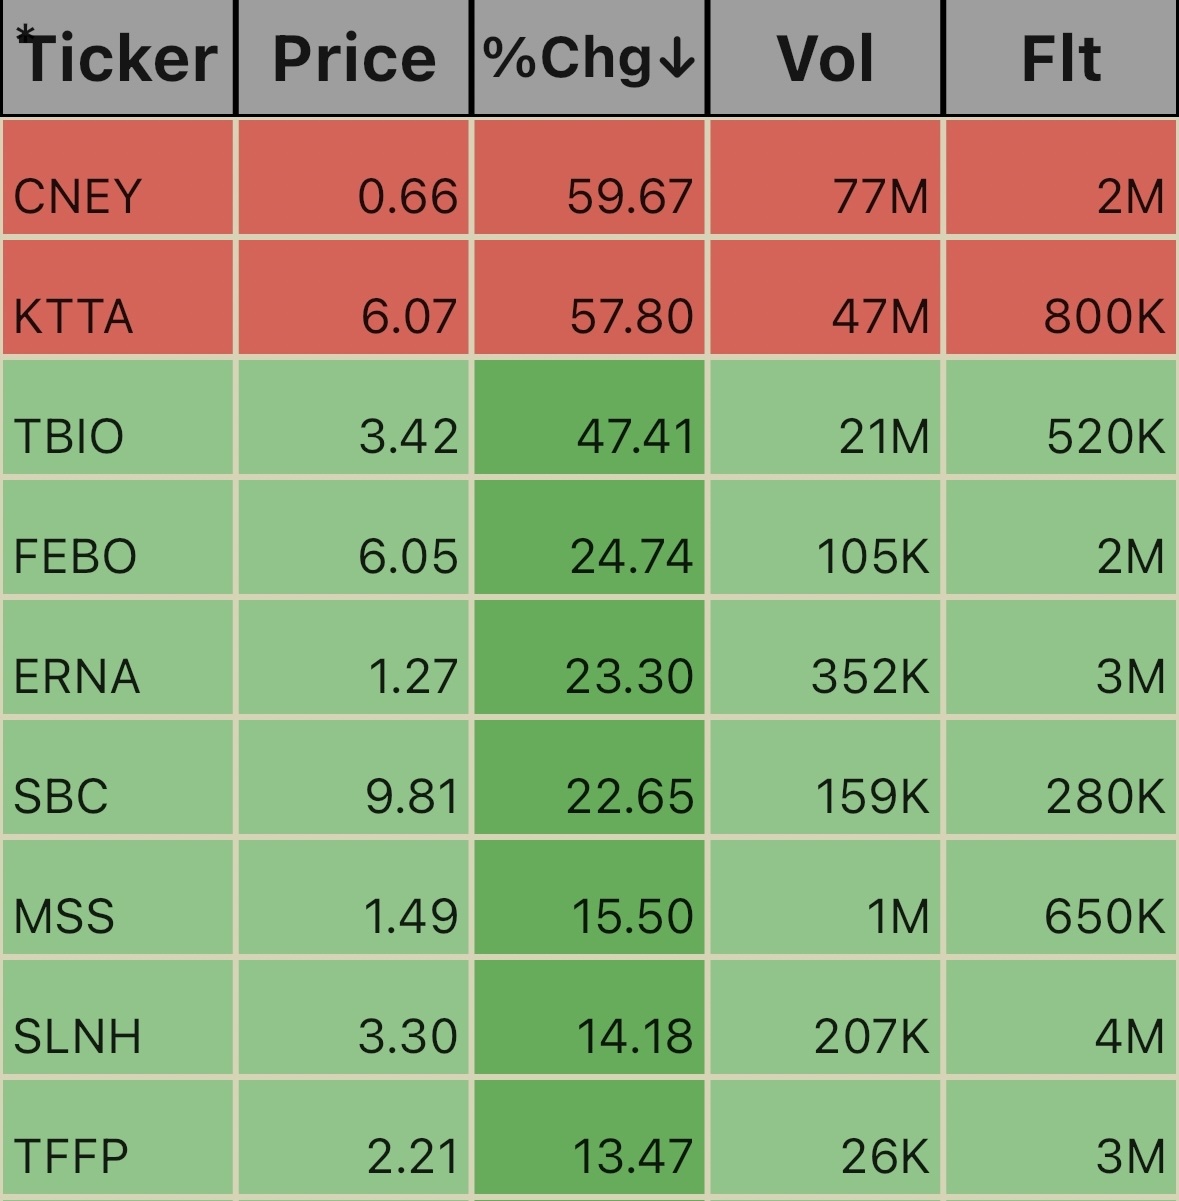
Task: Select the SBC ticker
Action: (61, 797)
